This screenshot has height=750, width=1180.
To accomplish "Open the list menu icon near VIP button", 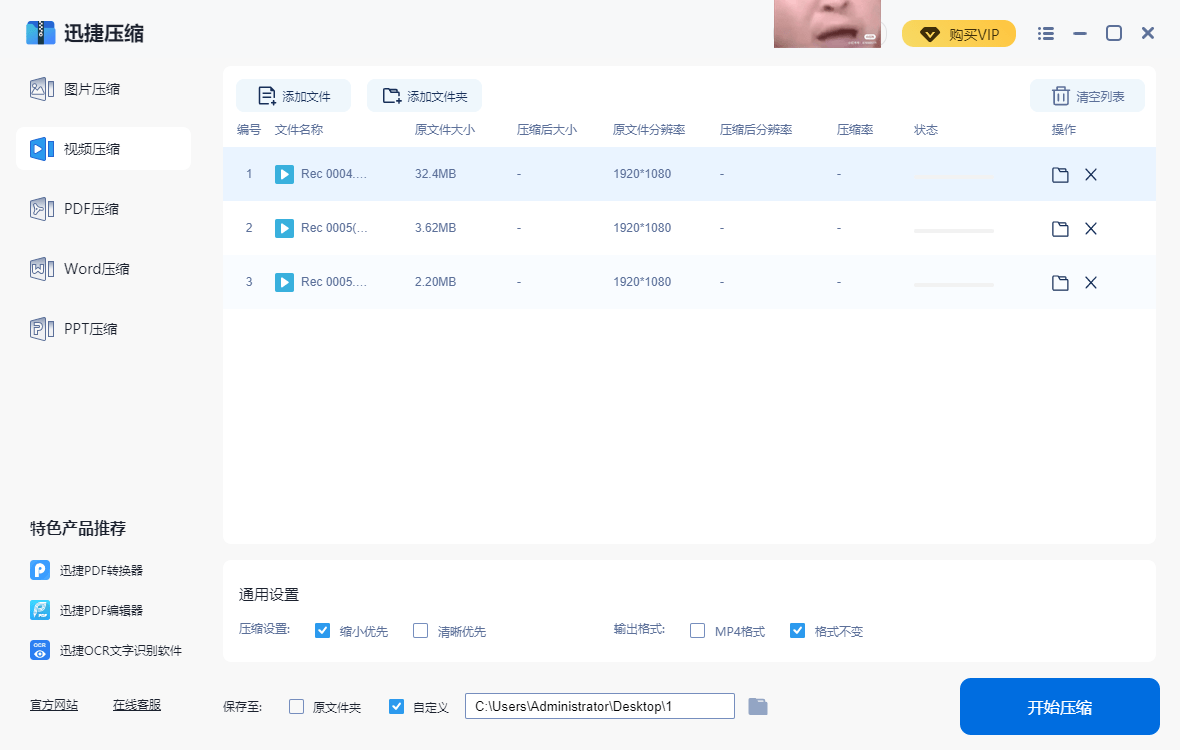I will pos(1045,33).
